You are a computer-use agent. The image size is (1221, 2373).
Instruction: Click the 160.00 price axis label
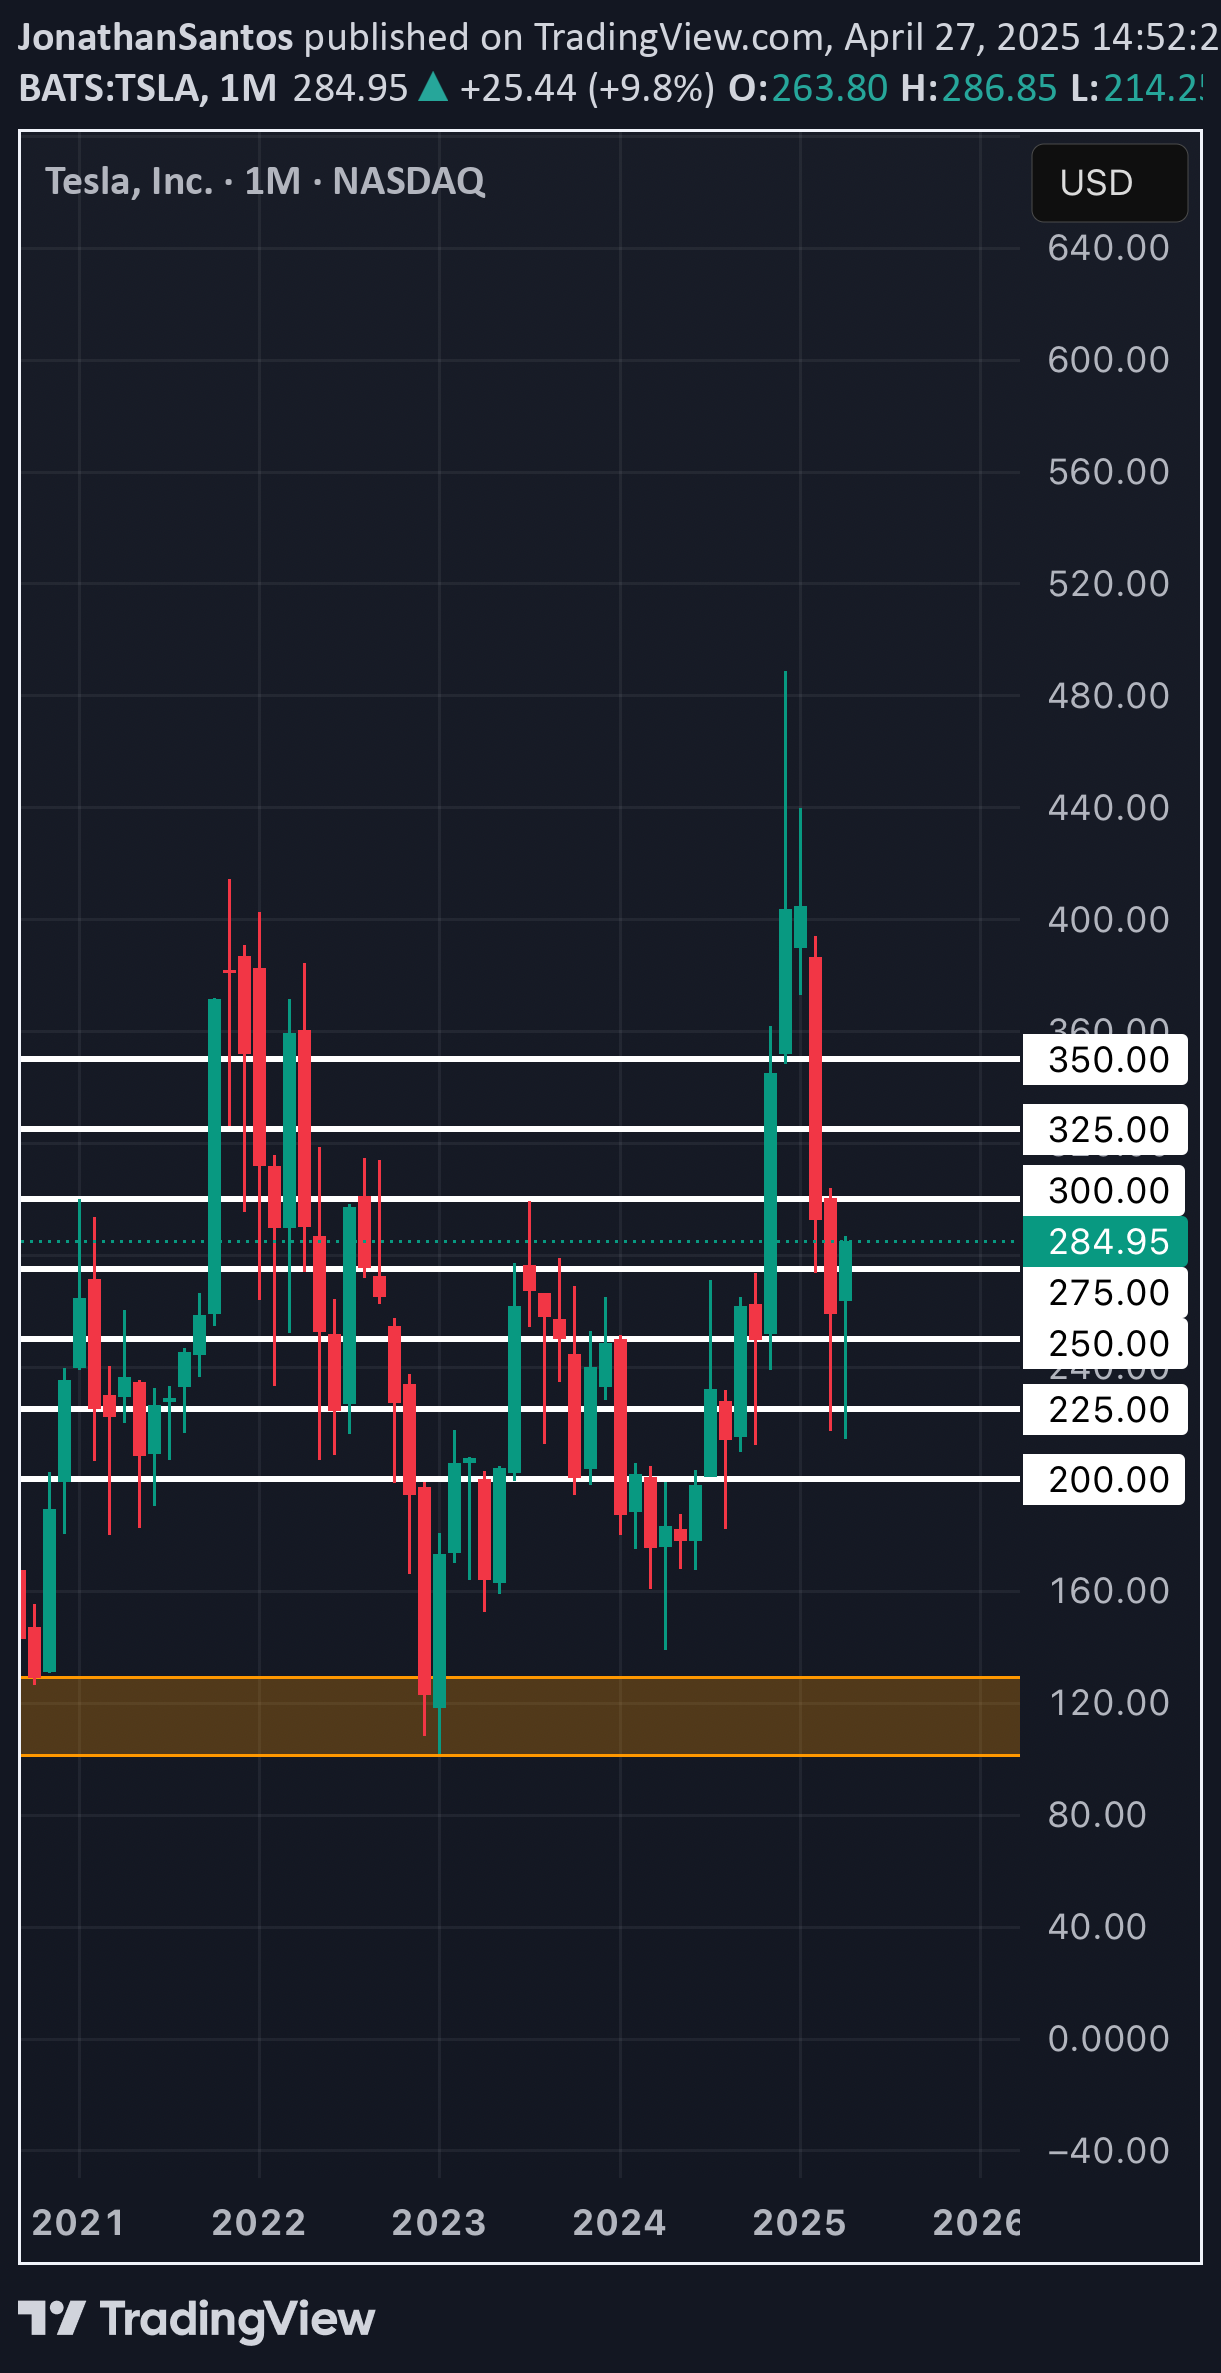tap(1108, 1591)
